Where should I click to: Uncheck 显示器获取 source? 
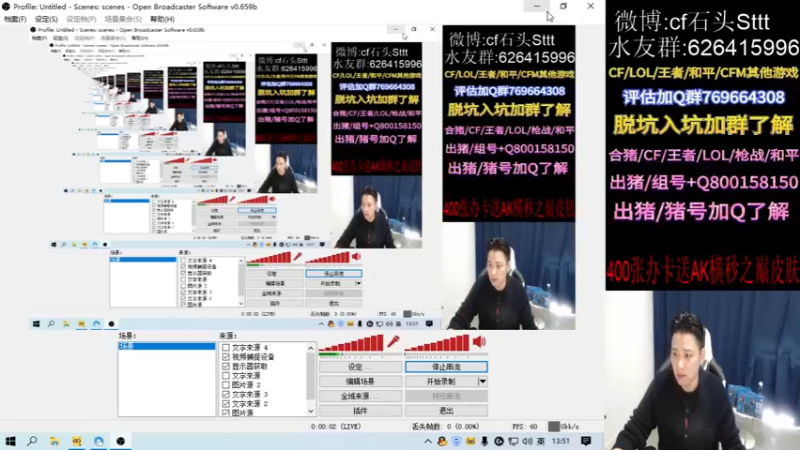coord(226,366)
